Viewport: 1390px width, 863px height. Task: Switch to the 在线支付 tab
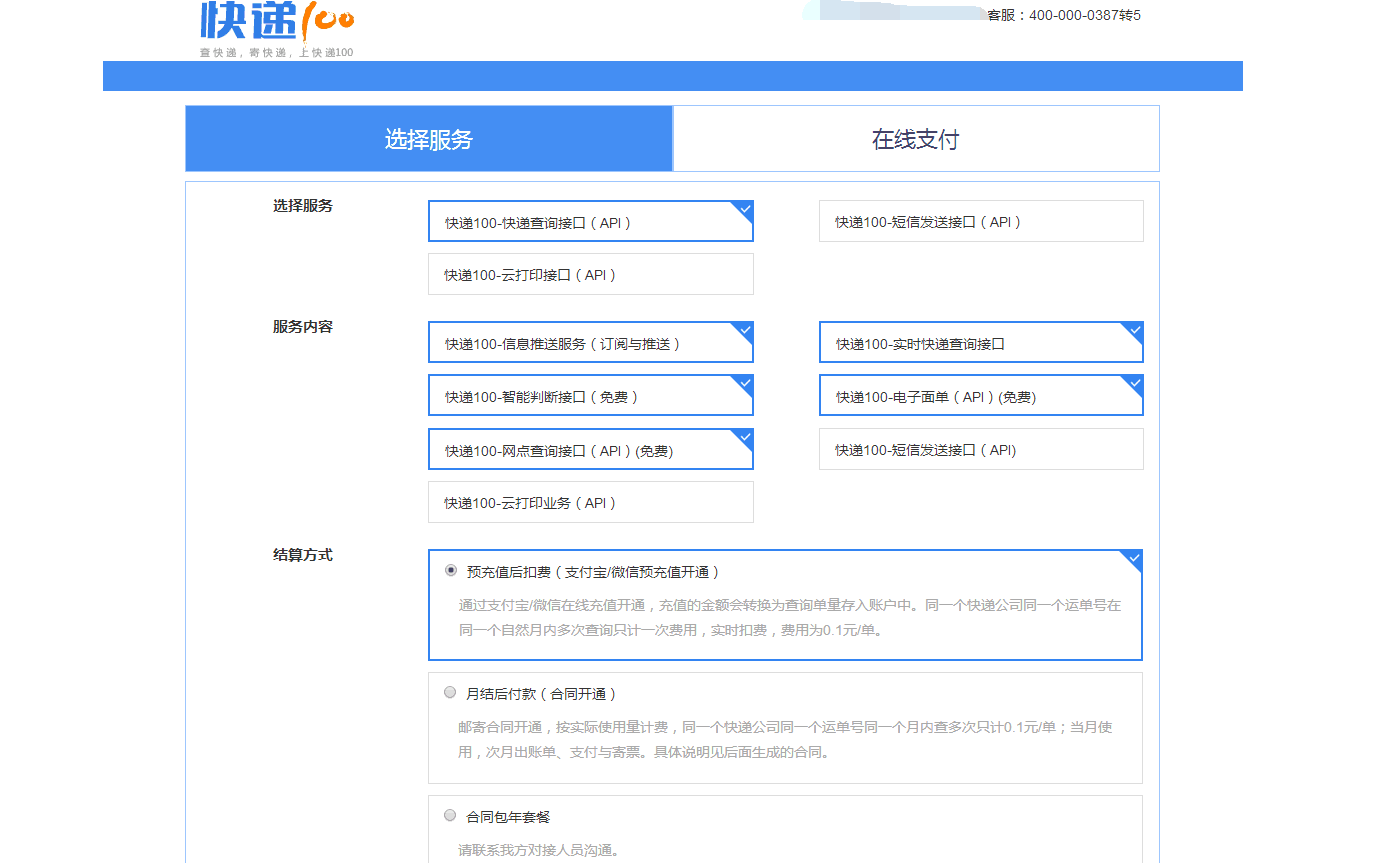pos(915,139)
